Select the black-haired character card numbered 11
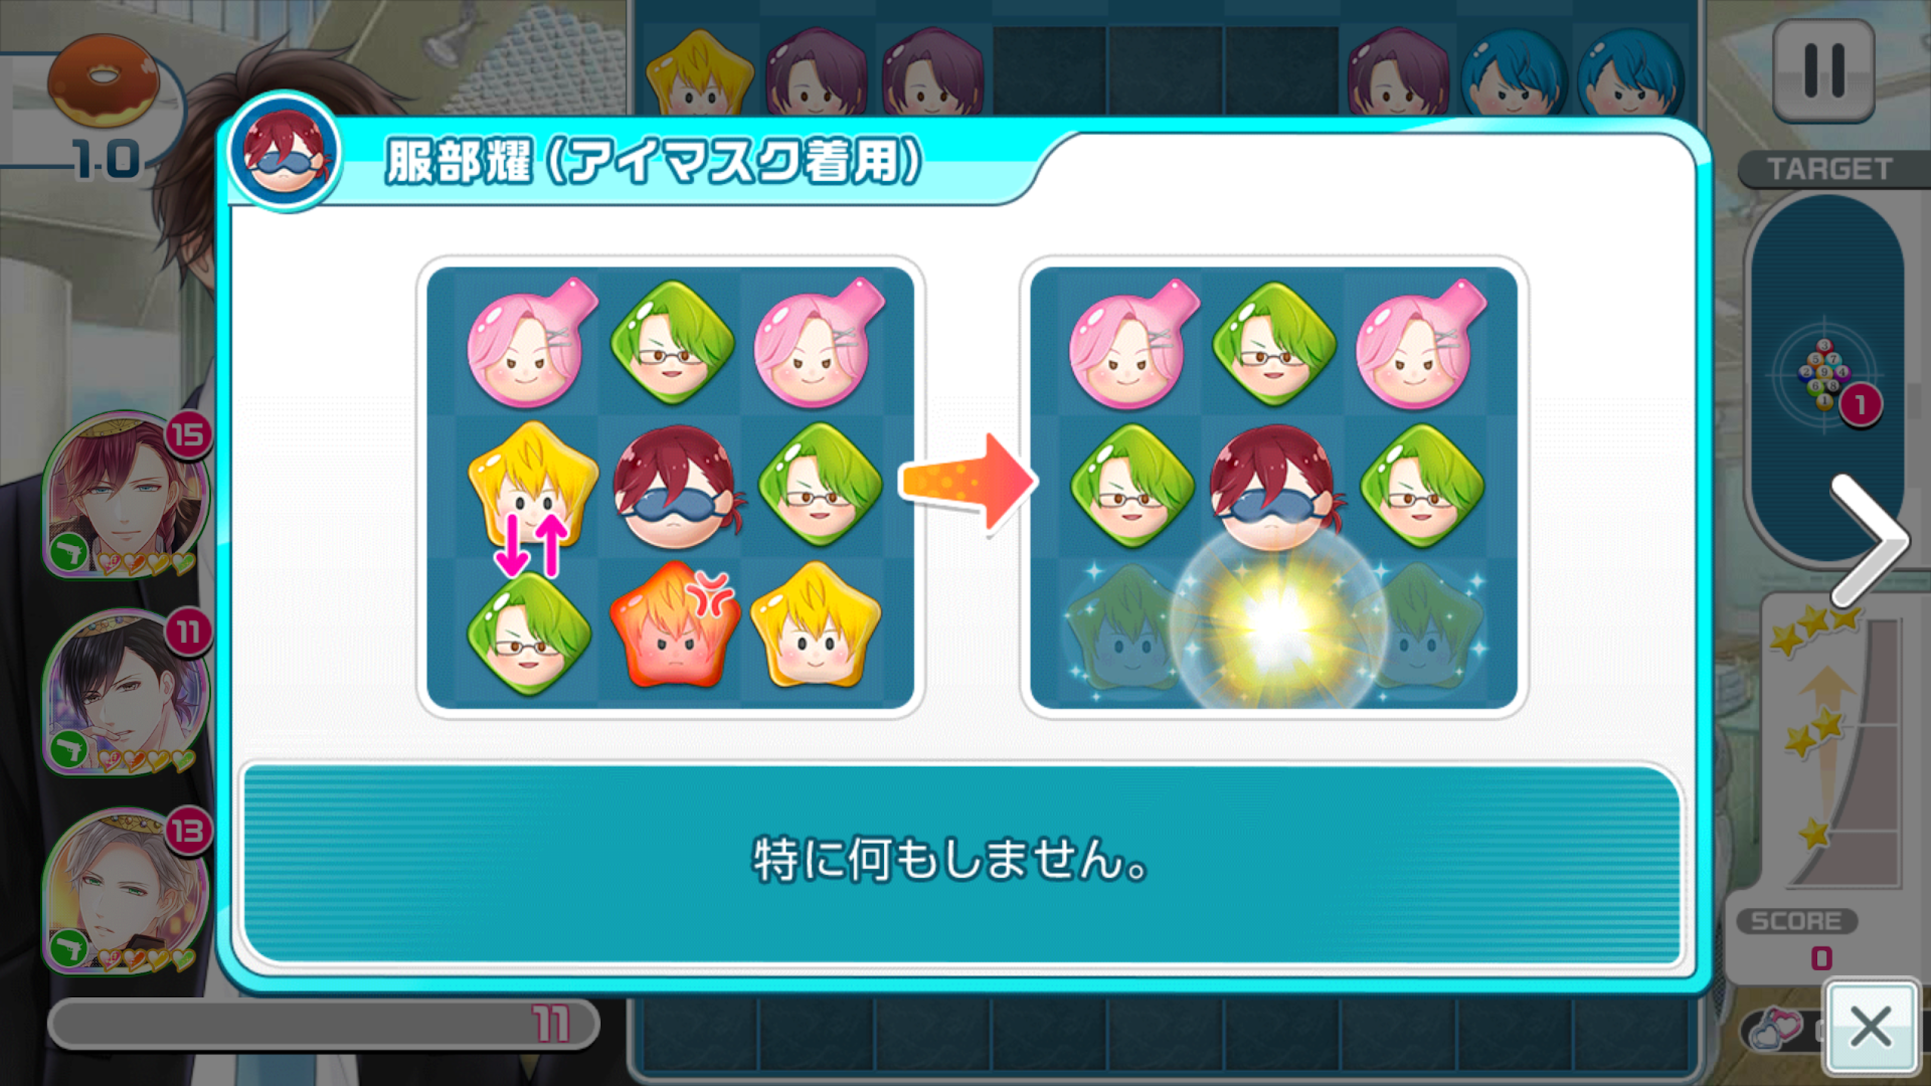 click(x=125, y=692)
